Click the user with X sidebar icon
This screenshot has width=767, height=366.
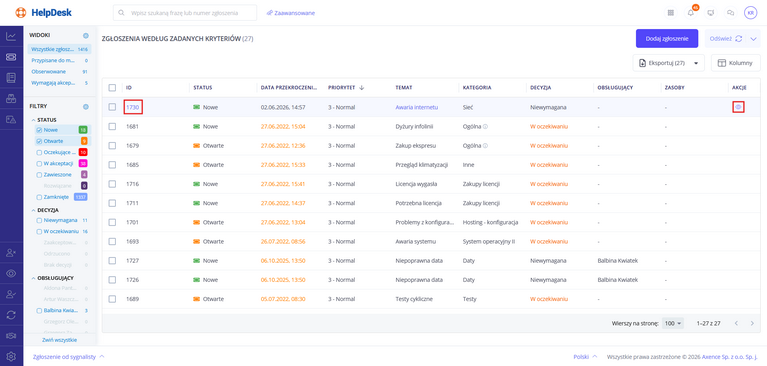pyautogui.click(x=11, y=252)
